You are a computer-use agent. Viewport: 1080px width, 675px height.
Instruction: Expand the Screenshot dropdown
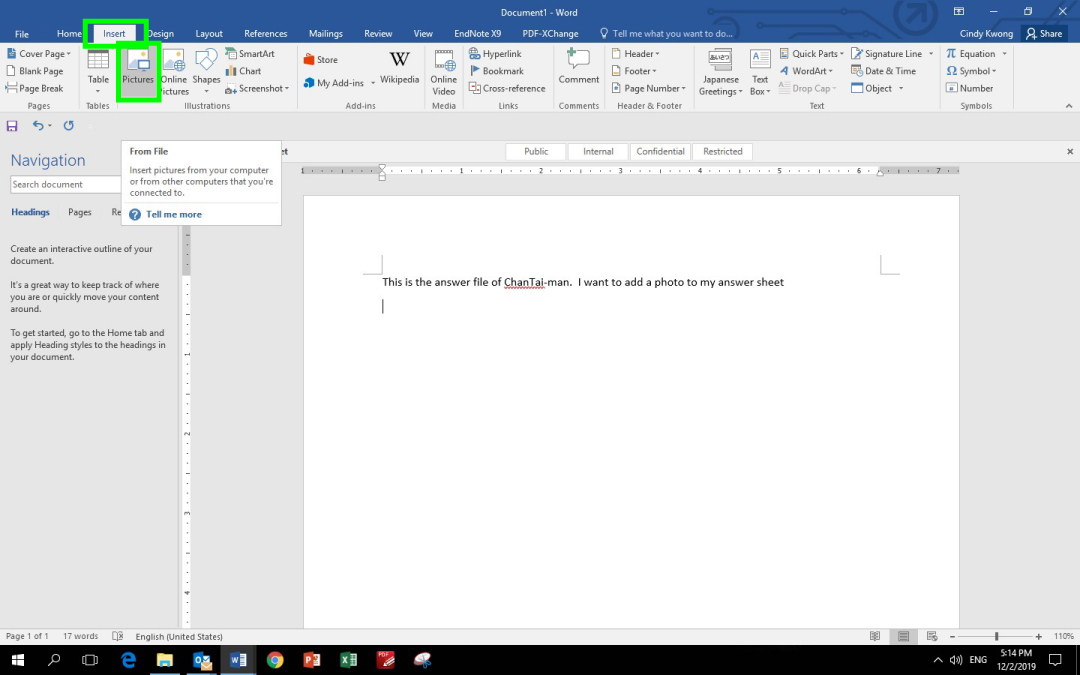coord(287,88)
